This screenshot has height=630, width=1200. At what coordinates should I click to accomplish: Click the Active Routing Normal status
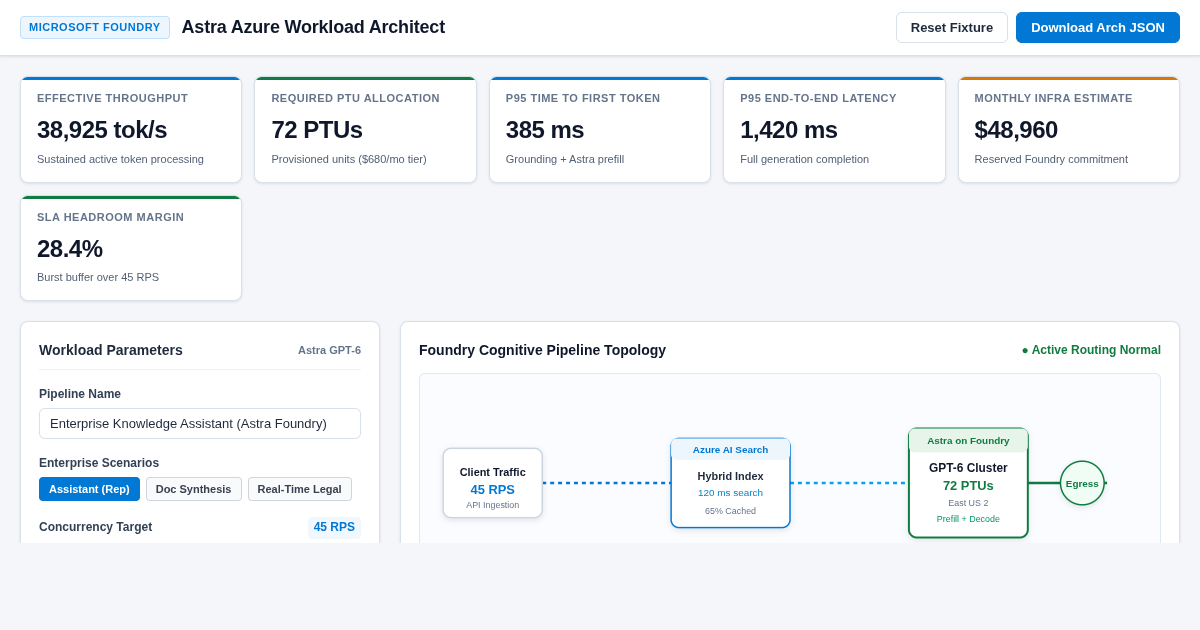pyautogui.click(x=1091, y=350)
